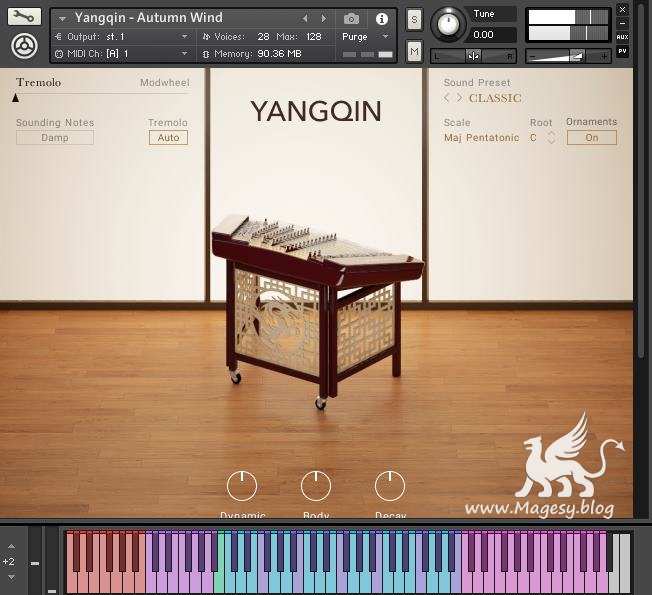Open the CLASSIC sound preset menu
Image resolution: width=652 pixels, height=595 pixels.
495,98
